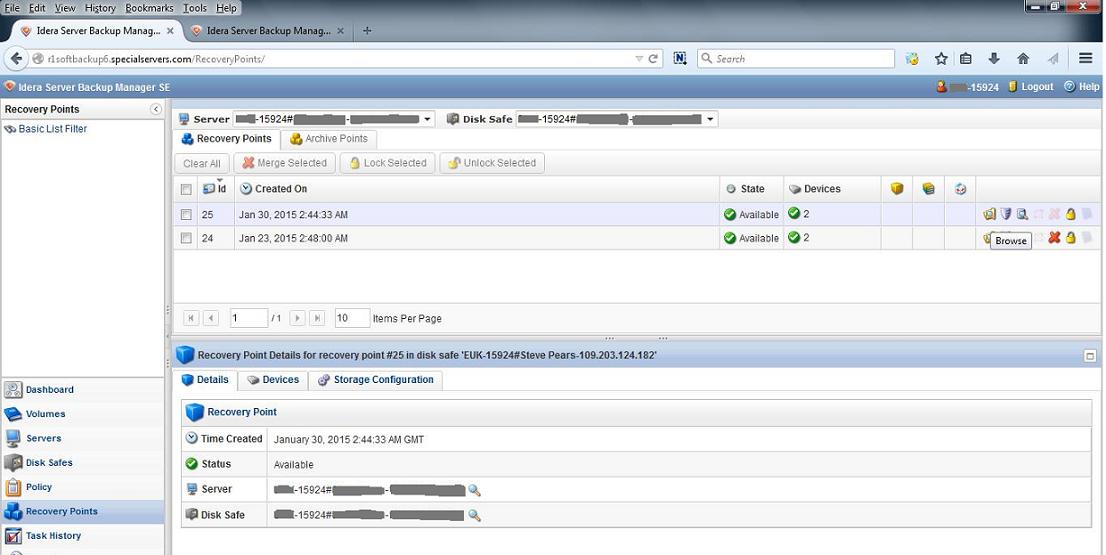
Task: Click the Clear All button
Action: [202, 163]
